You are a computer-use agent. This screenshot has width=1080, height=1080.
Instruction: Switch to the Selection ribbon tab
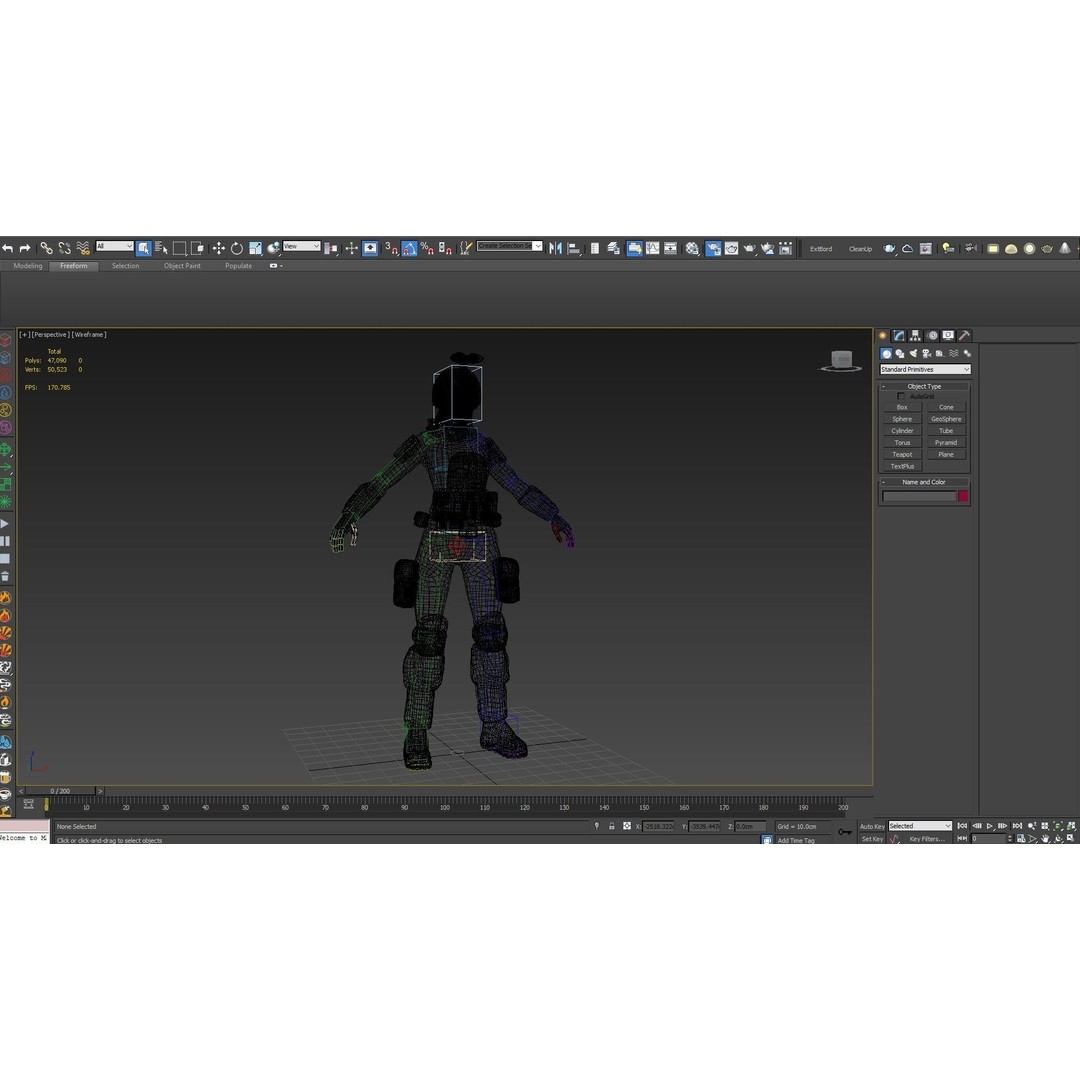pos(125,266)
